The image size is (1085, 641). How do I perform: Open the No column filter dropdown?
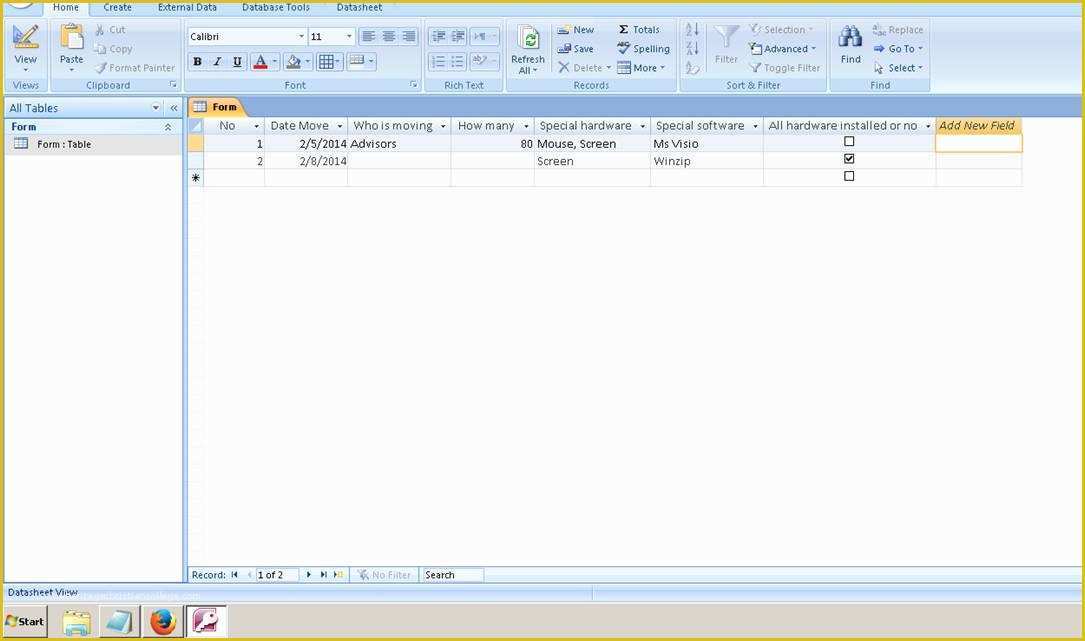tap(257, 126)
